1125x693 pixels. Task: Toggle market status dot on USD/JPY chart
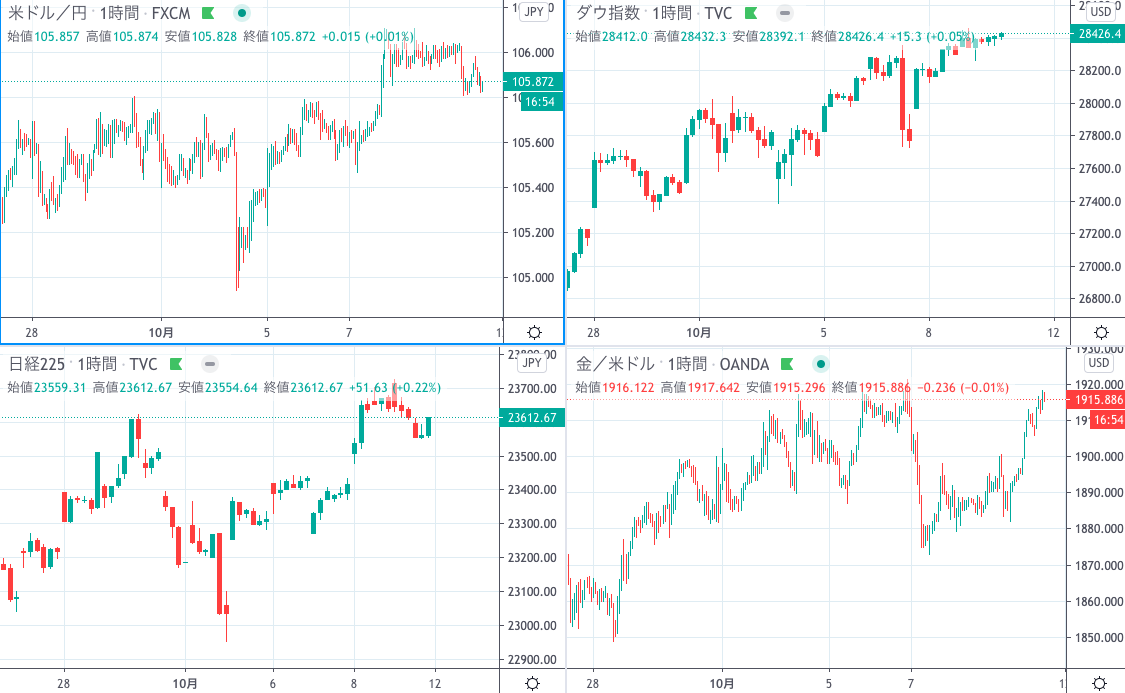(x=242, y=13)
